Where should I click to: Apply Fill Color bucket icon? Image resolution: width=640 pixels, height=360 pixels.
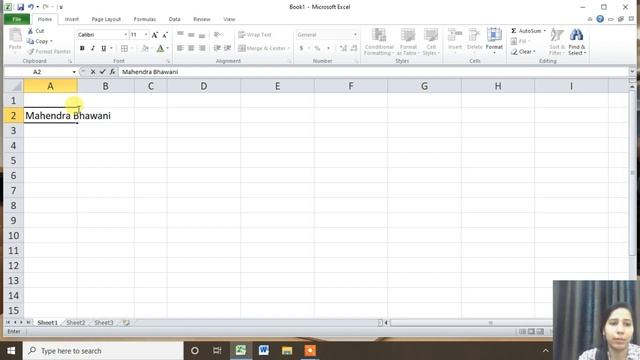[145, 49]
